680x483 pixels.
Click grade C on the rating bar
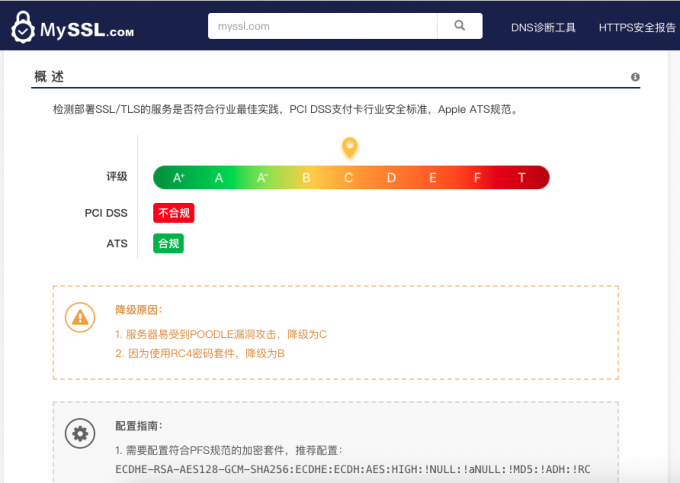coord(348,177)
